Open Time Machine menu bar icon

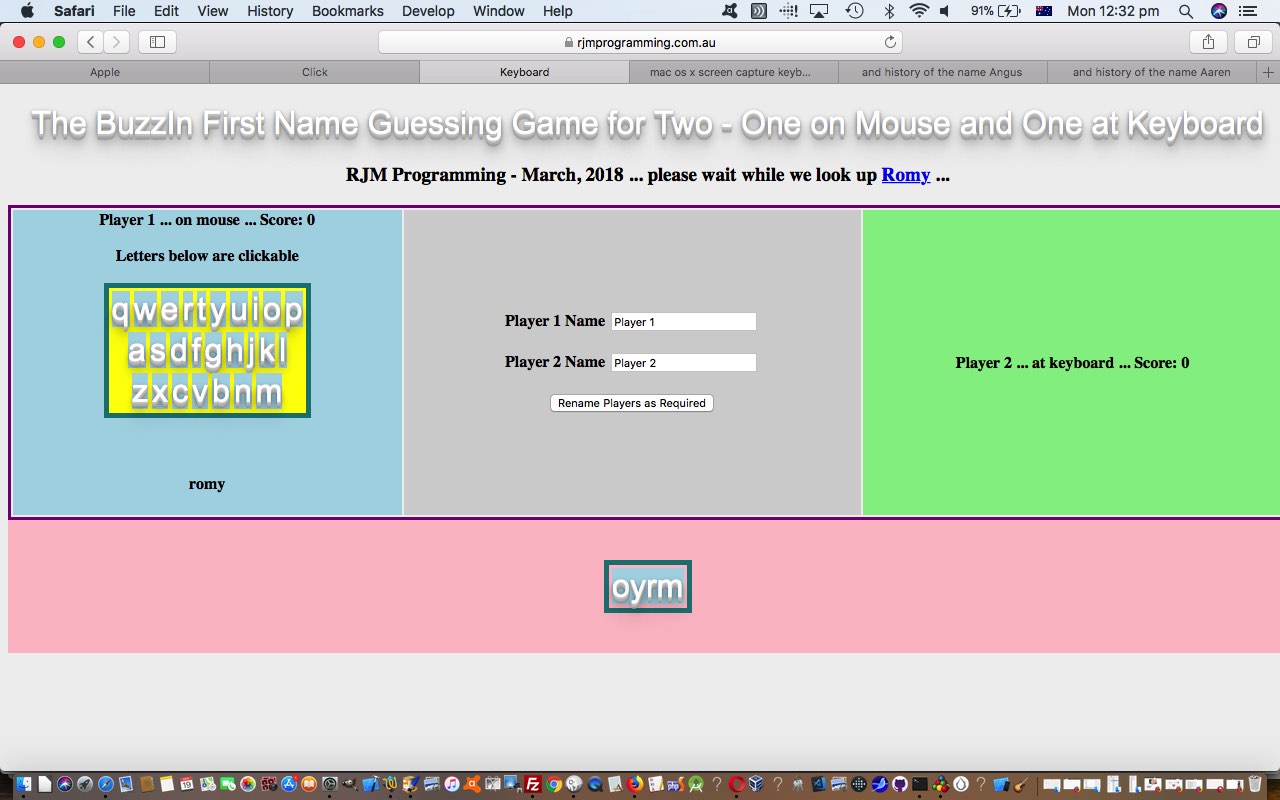854,11
